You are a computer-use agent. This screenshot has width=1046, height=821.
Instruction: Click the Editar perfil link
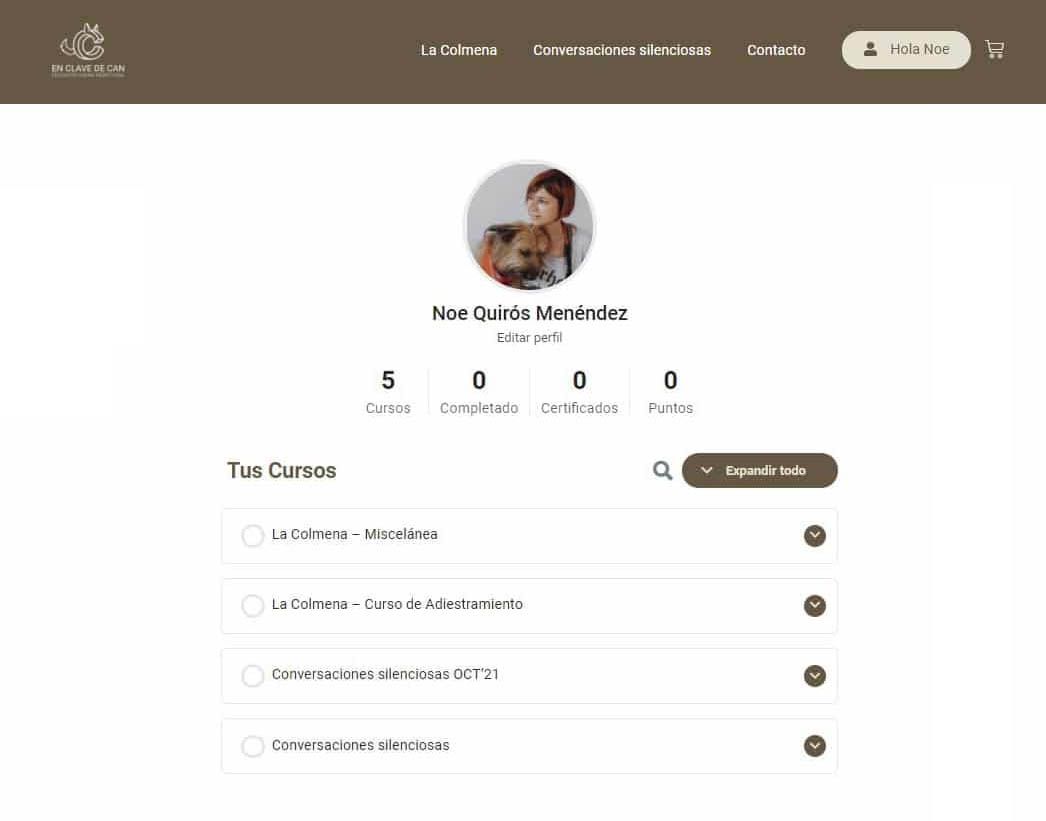tap(529, 337)
